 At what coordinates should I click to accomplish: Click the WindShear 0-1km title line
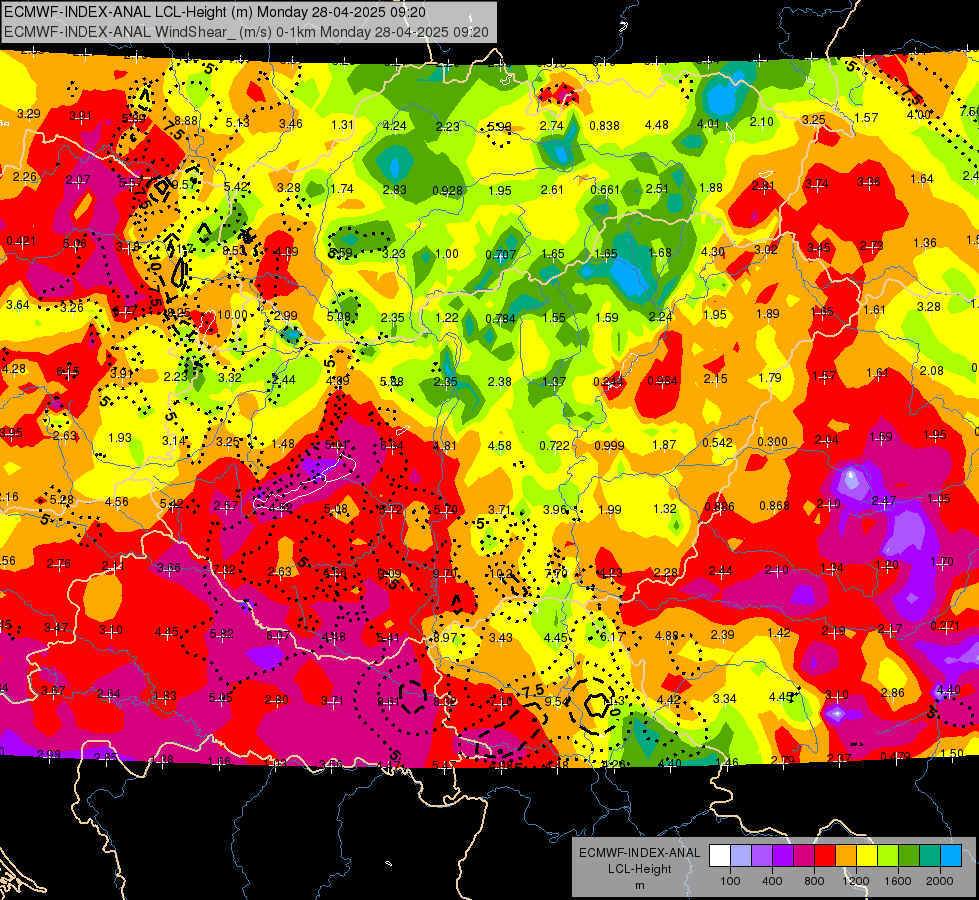click(246, 32)
